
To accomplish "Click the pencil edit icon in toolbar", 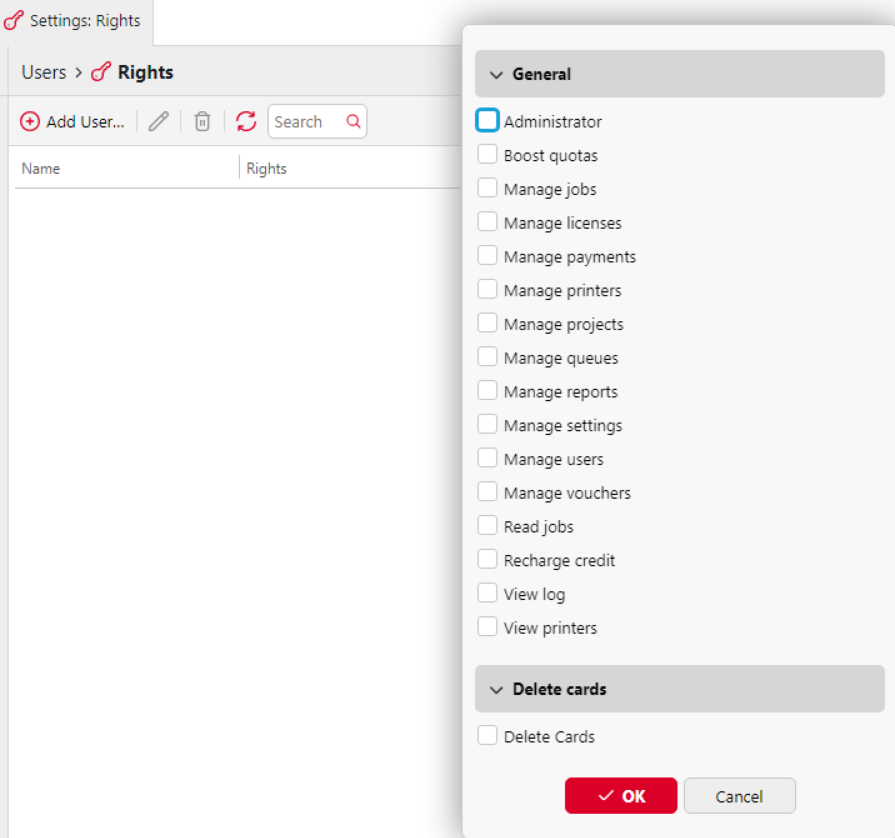I will 158,122.
